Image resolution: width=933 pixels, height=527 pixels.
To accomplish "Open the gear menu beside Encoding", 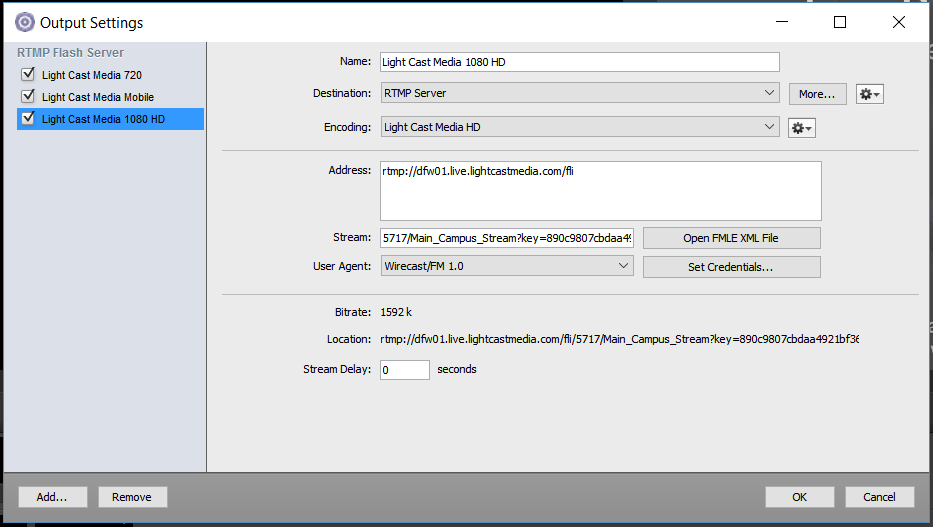I will [801, 128].
